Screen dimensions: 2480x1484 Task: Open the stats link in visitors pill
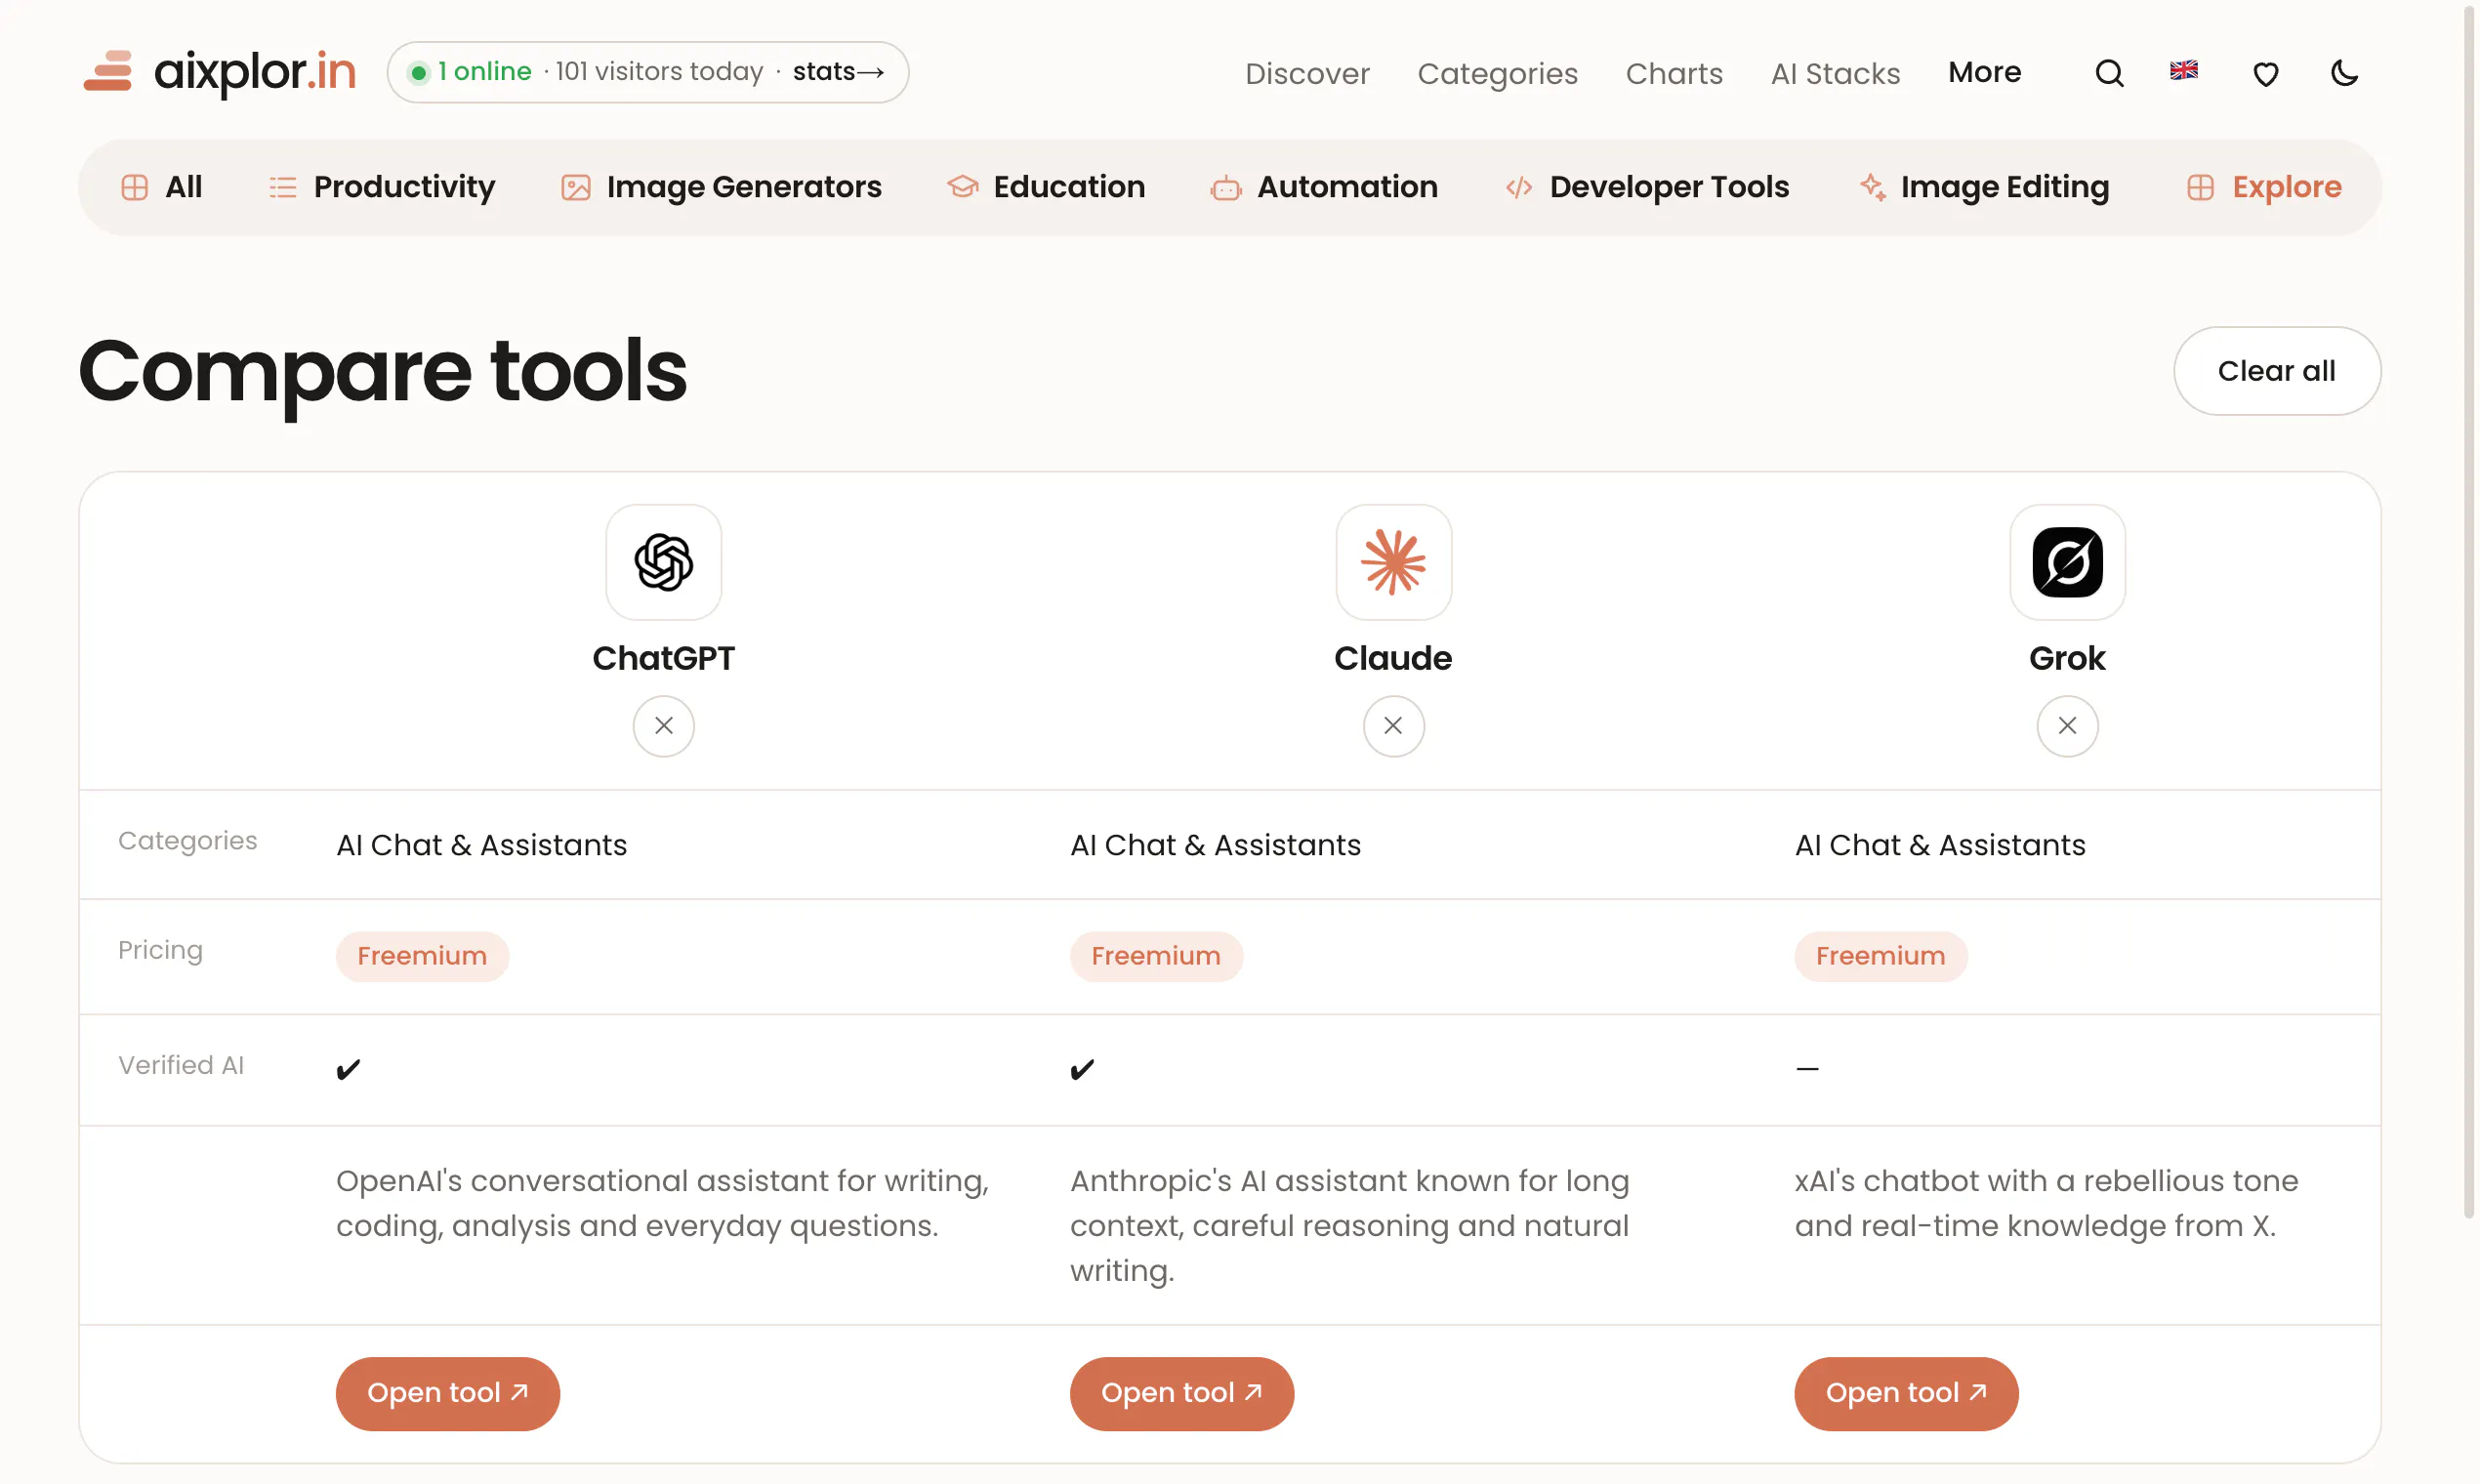click(838, 72)
